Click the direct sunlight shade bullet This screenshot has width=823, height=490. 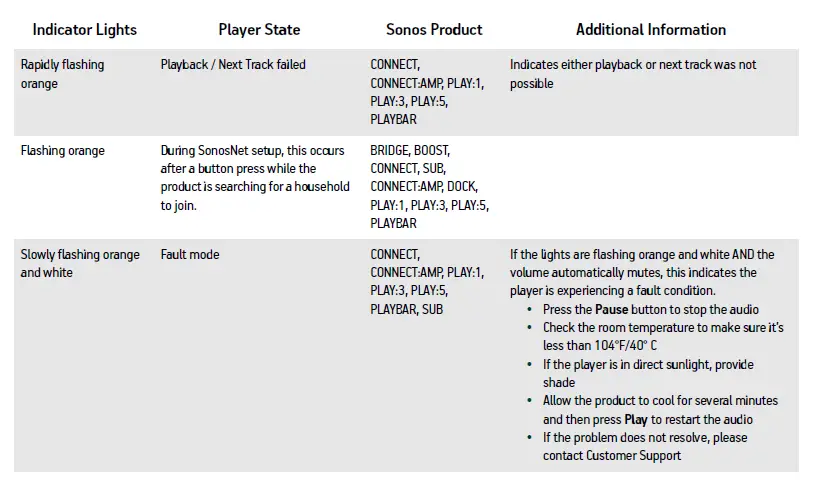click(x=647, y=373)
